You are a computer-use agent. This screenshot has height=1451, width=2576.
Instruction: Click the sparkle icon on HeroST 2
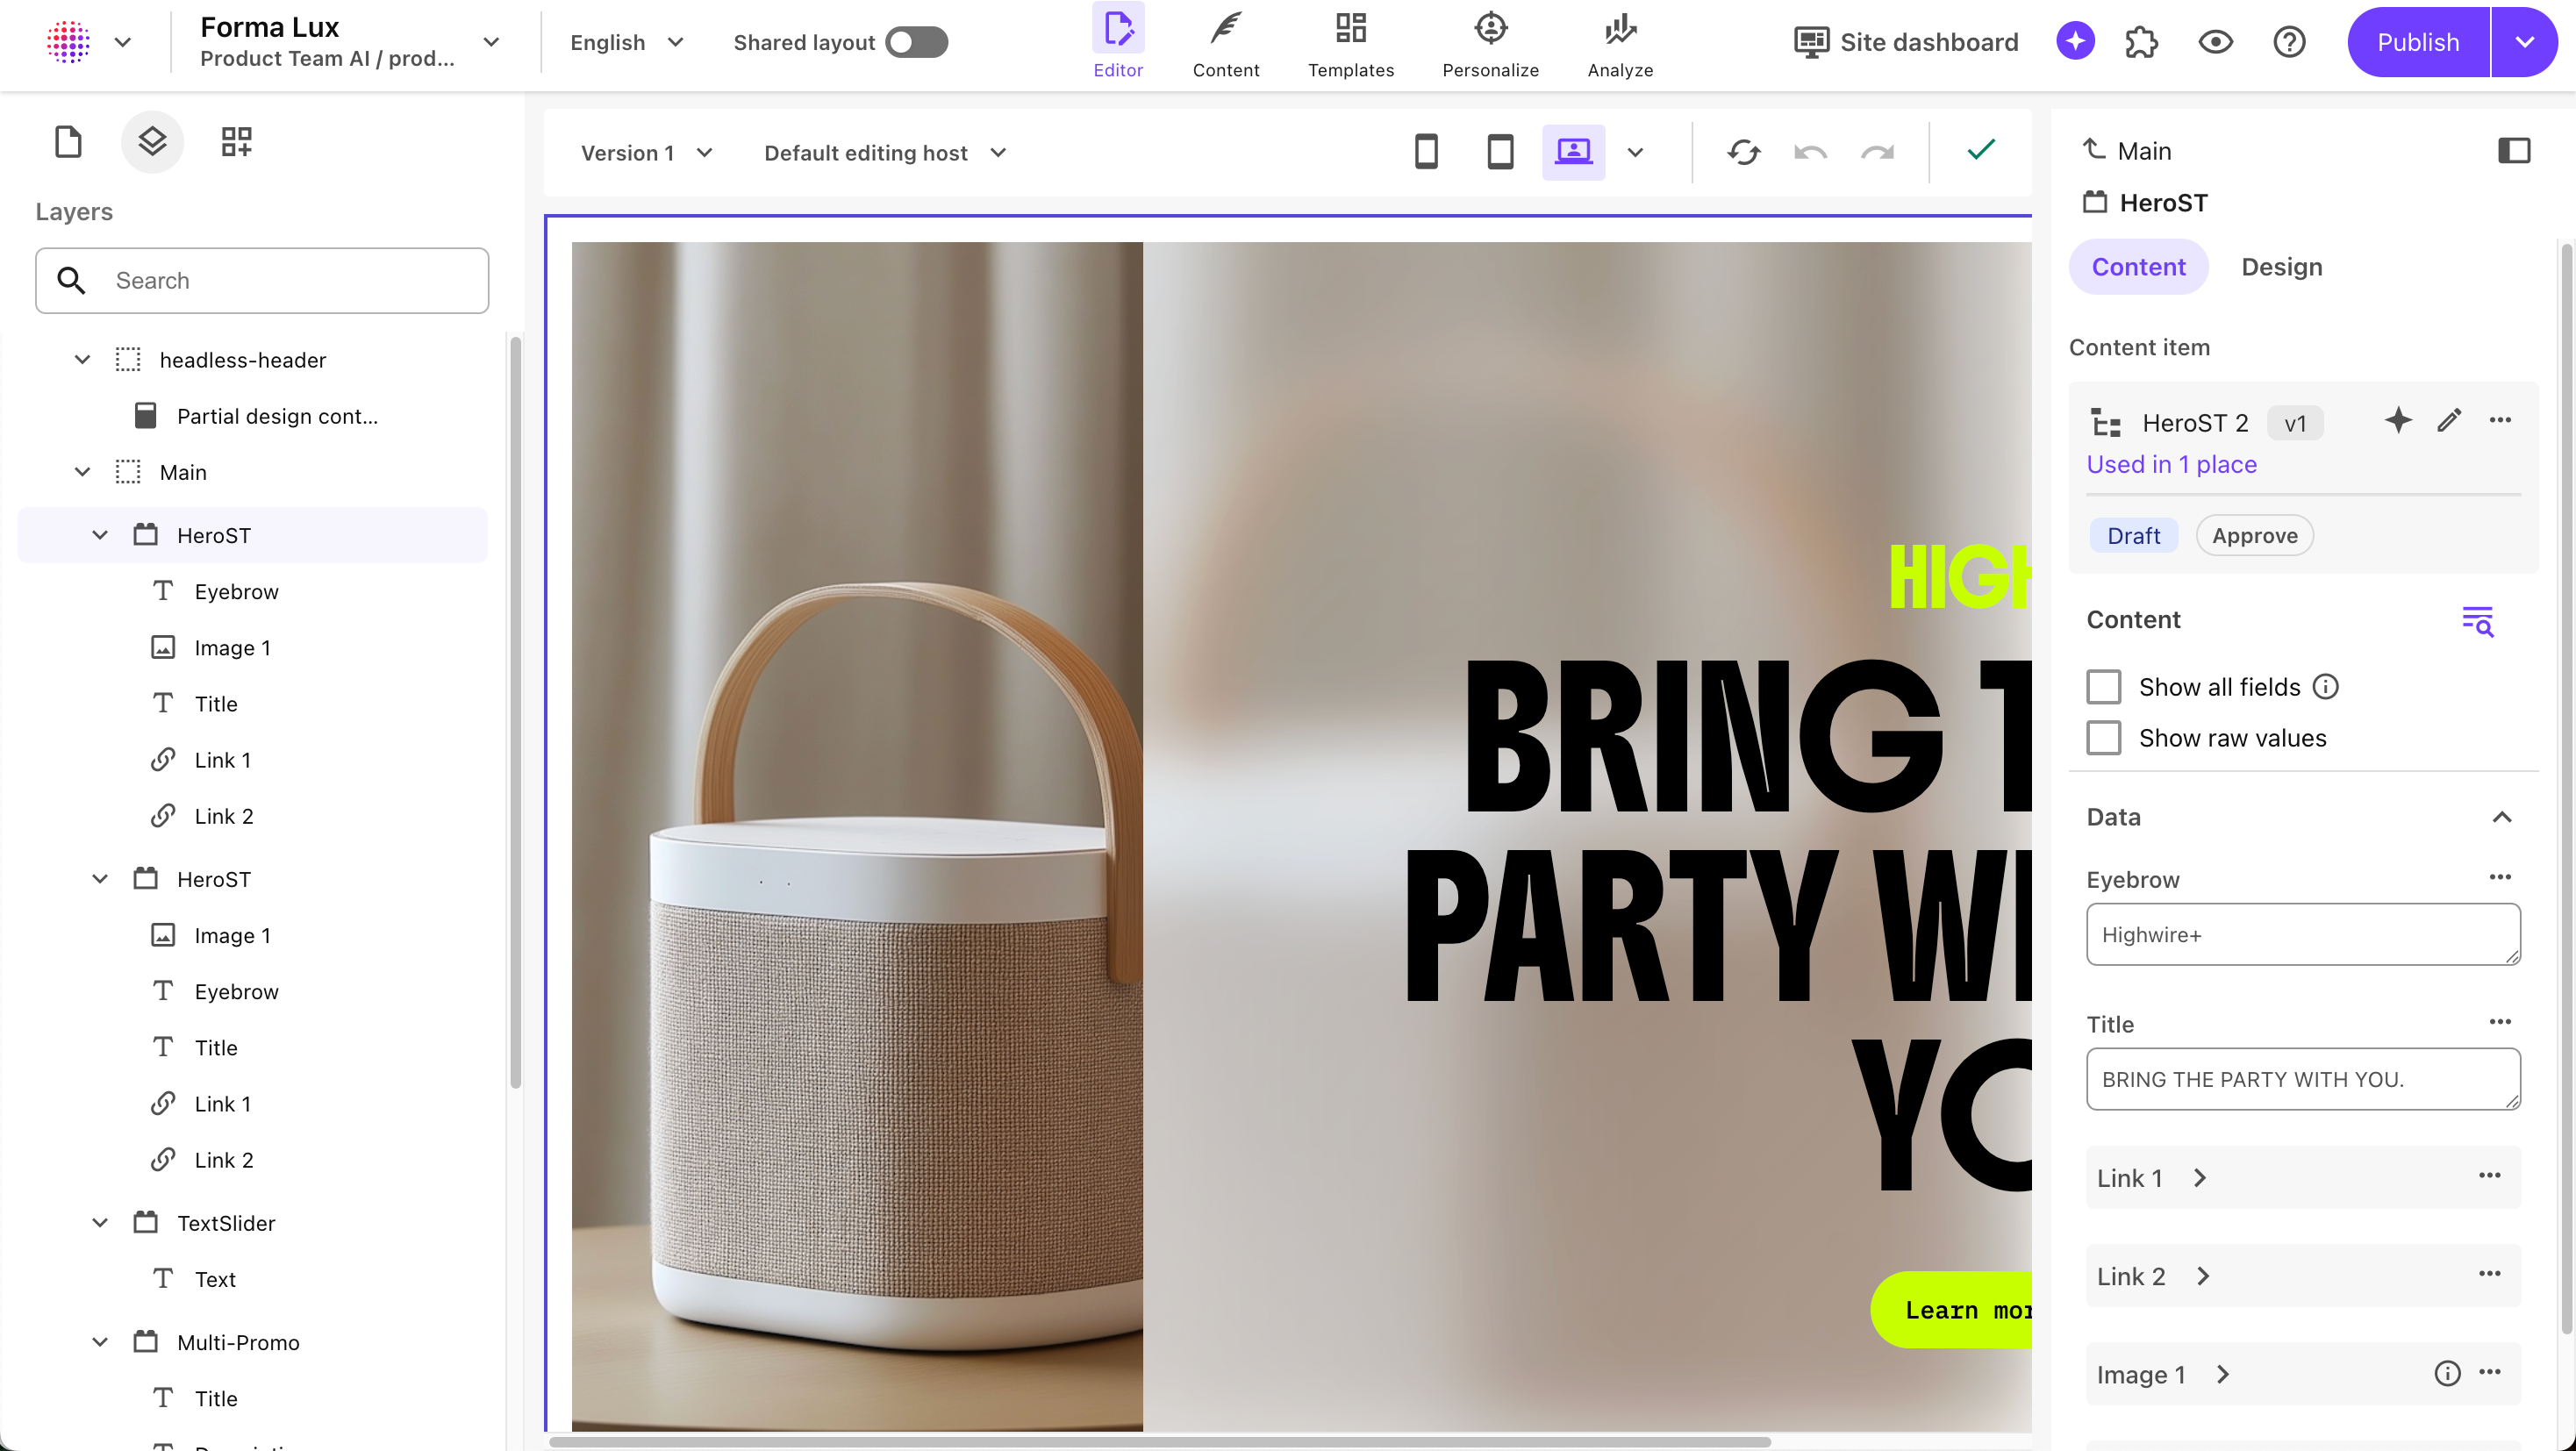pos(2398,420)
